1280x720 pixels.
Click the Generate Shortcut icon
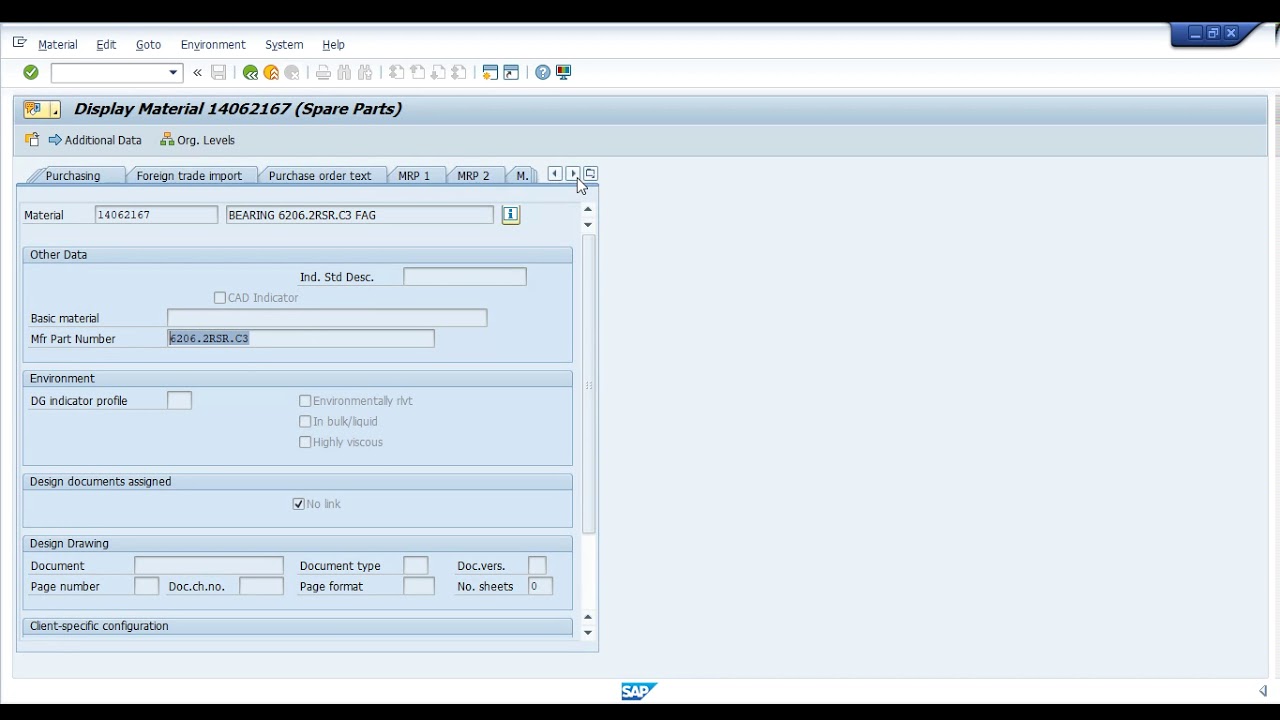tap(511, 72)
